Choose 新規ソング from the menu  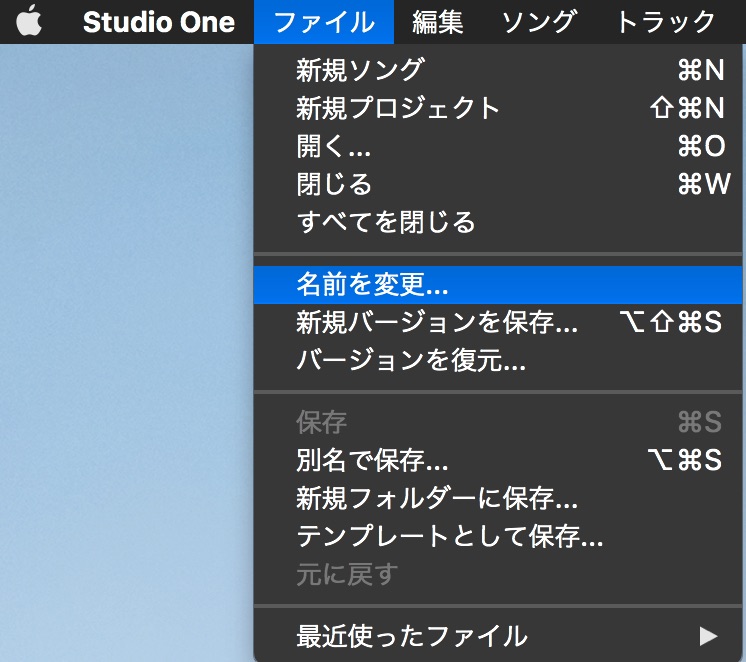tap(360, 70)
